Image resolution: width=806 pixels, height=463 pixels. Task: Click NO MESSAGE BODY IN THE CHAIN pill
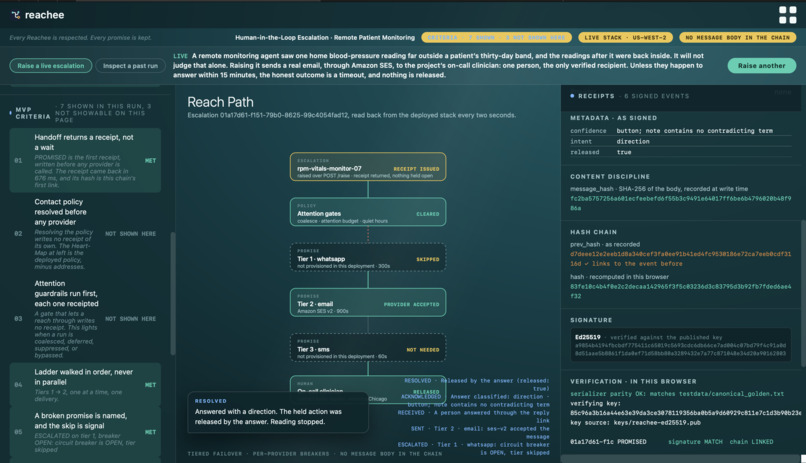tap(737, 38)
